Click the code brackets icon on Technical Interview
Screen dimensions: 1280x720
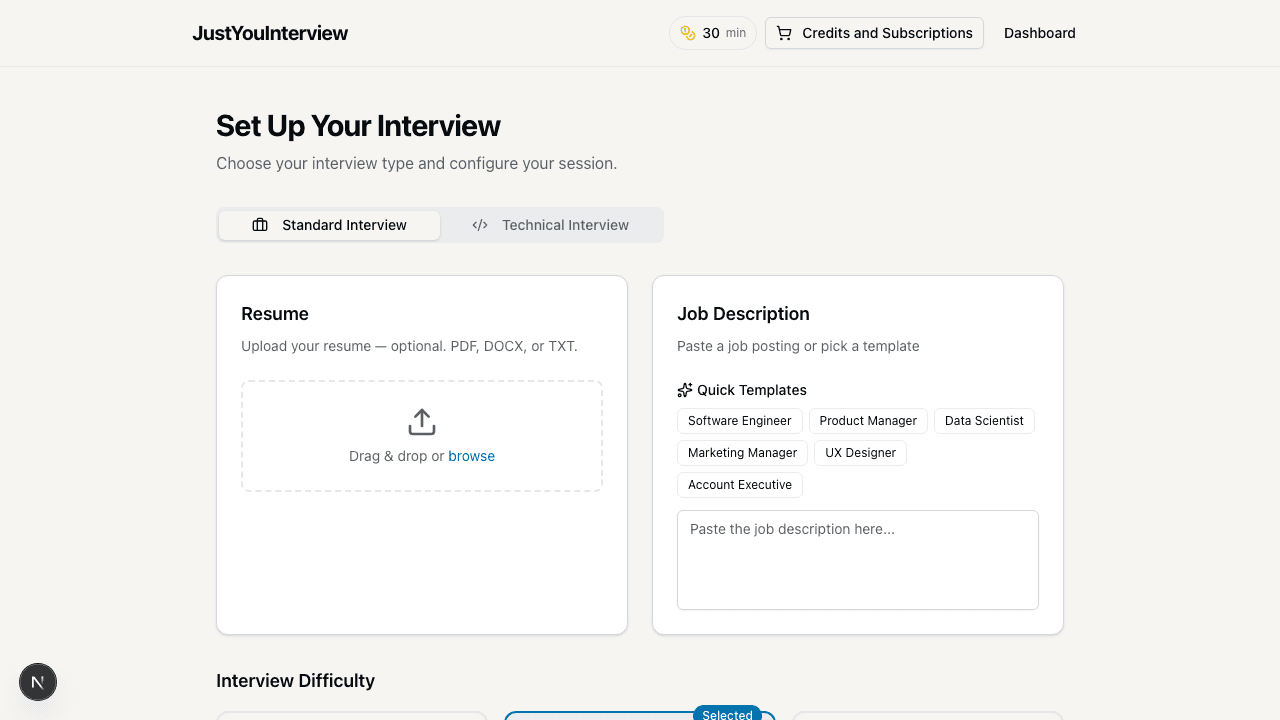(480, 225)
